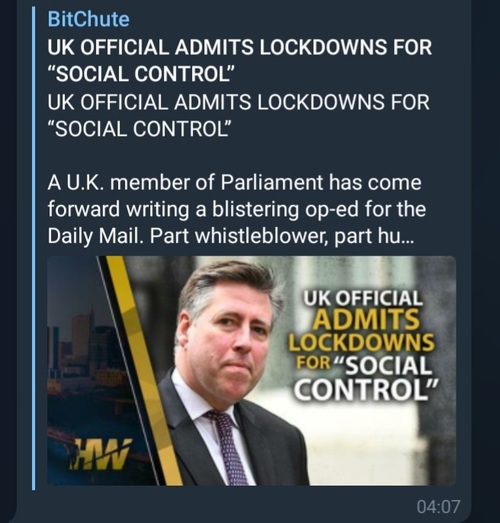Click the 04:07 message timestamp

438,506
